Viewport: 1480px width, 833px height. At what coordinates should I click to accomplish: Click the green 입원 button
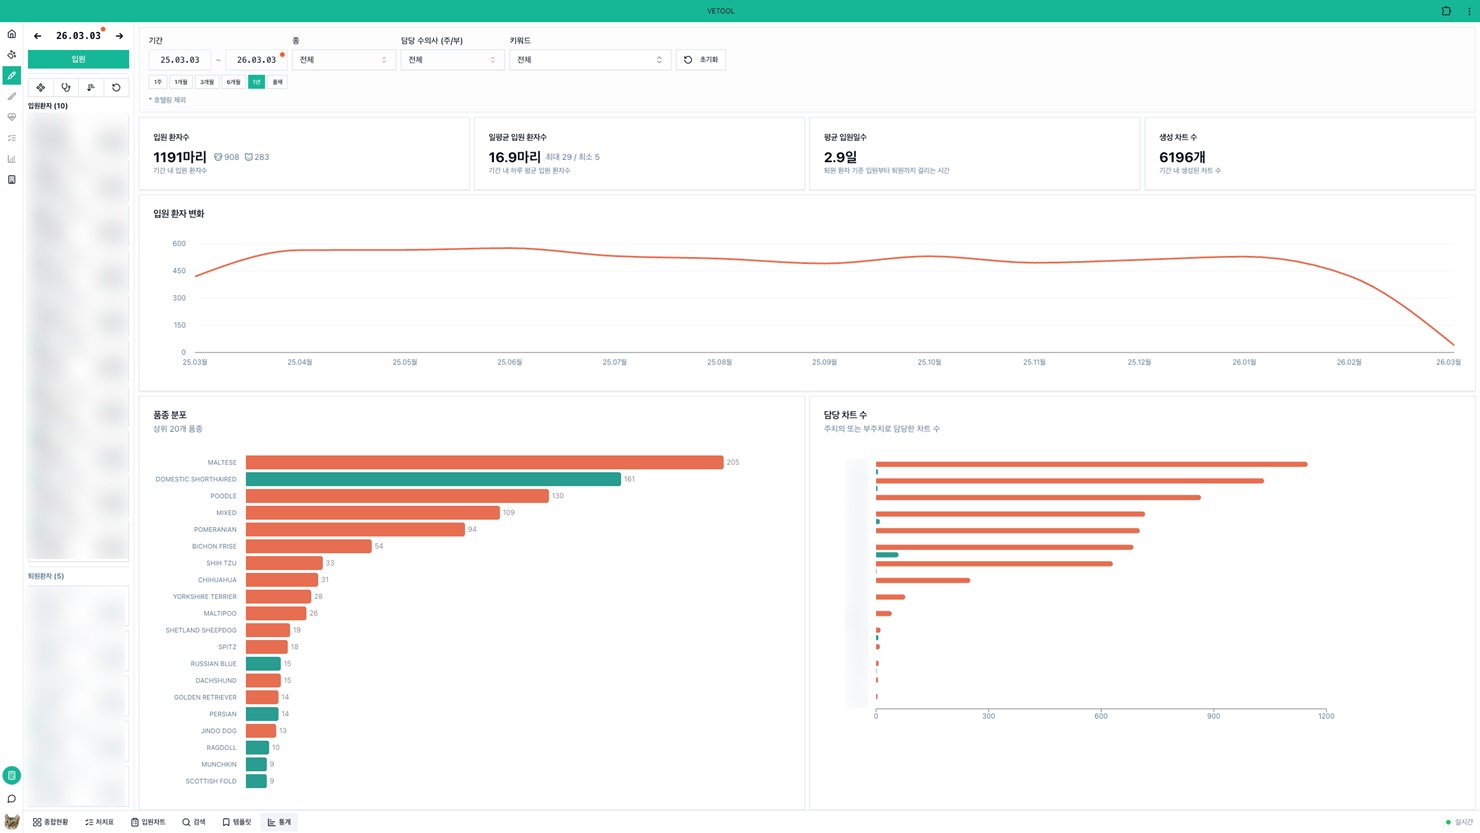78,59
